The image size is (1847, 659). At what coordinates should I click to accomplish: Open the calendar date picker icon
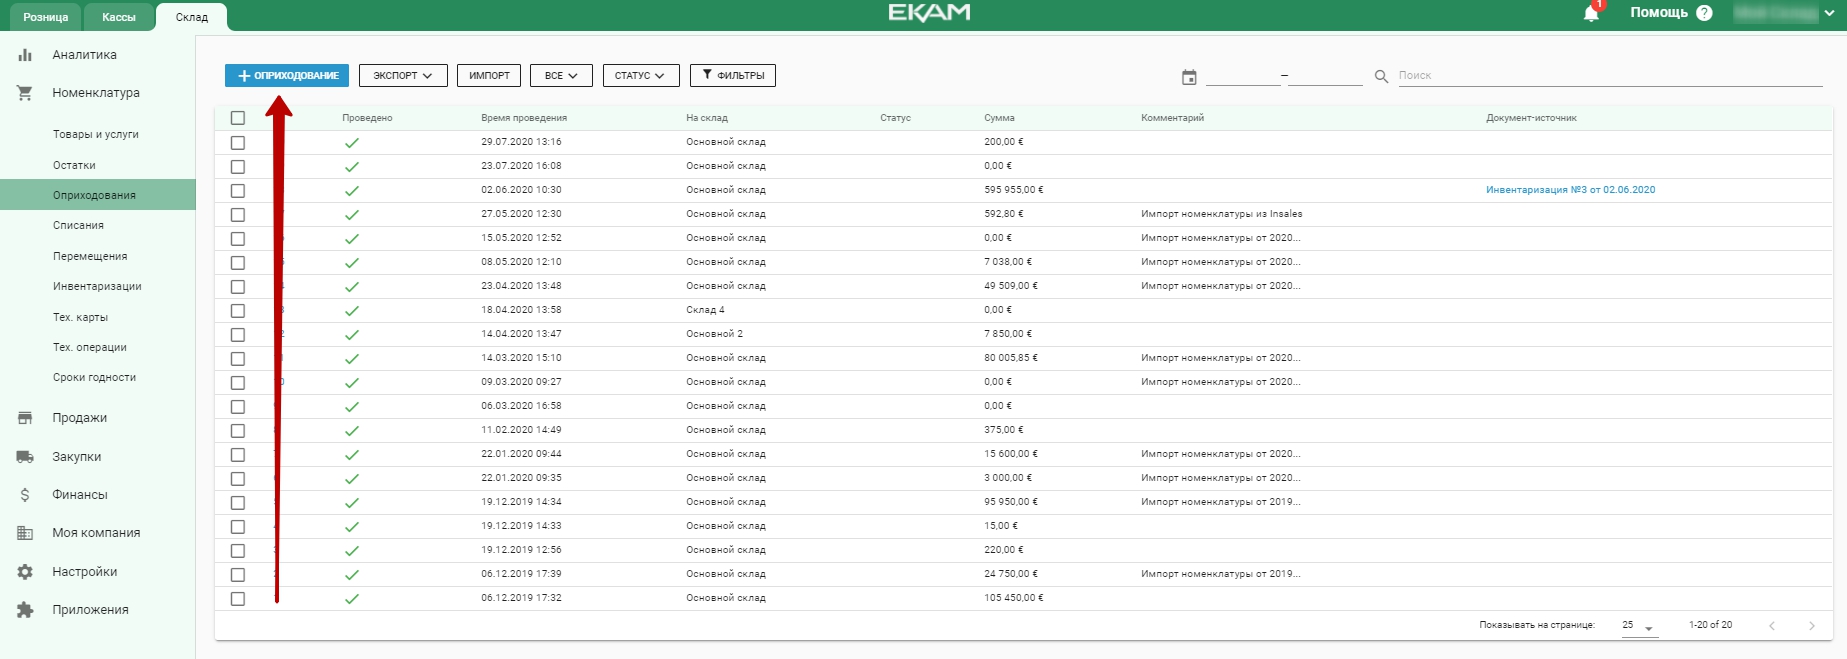[x=1189, y=77]
